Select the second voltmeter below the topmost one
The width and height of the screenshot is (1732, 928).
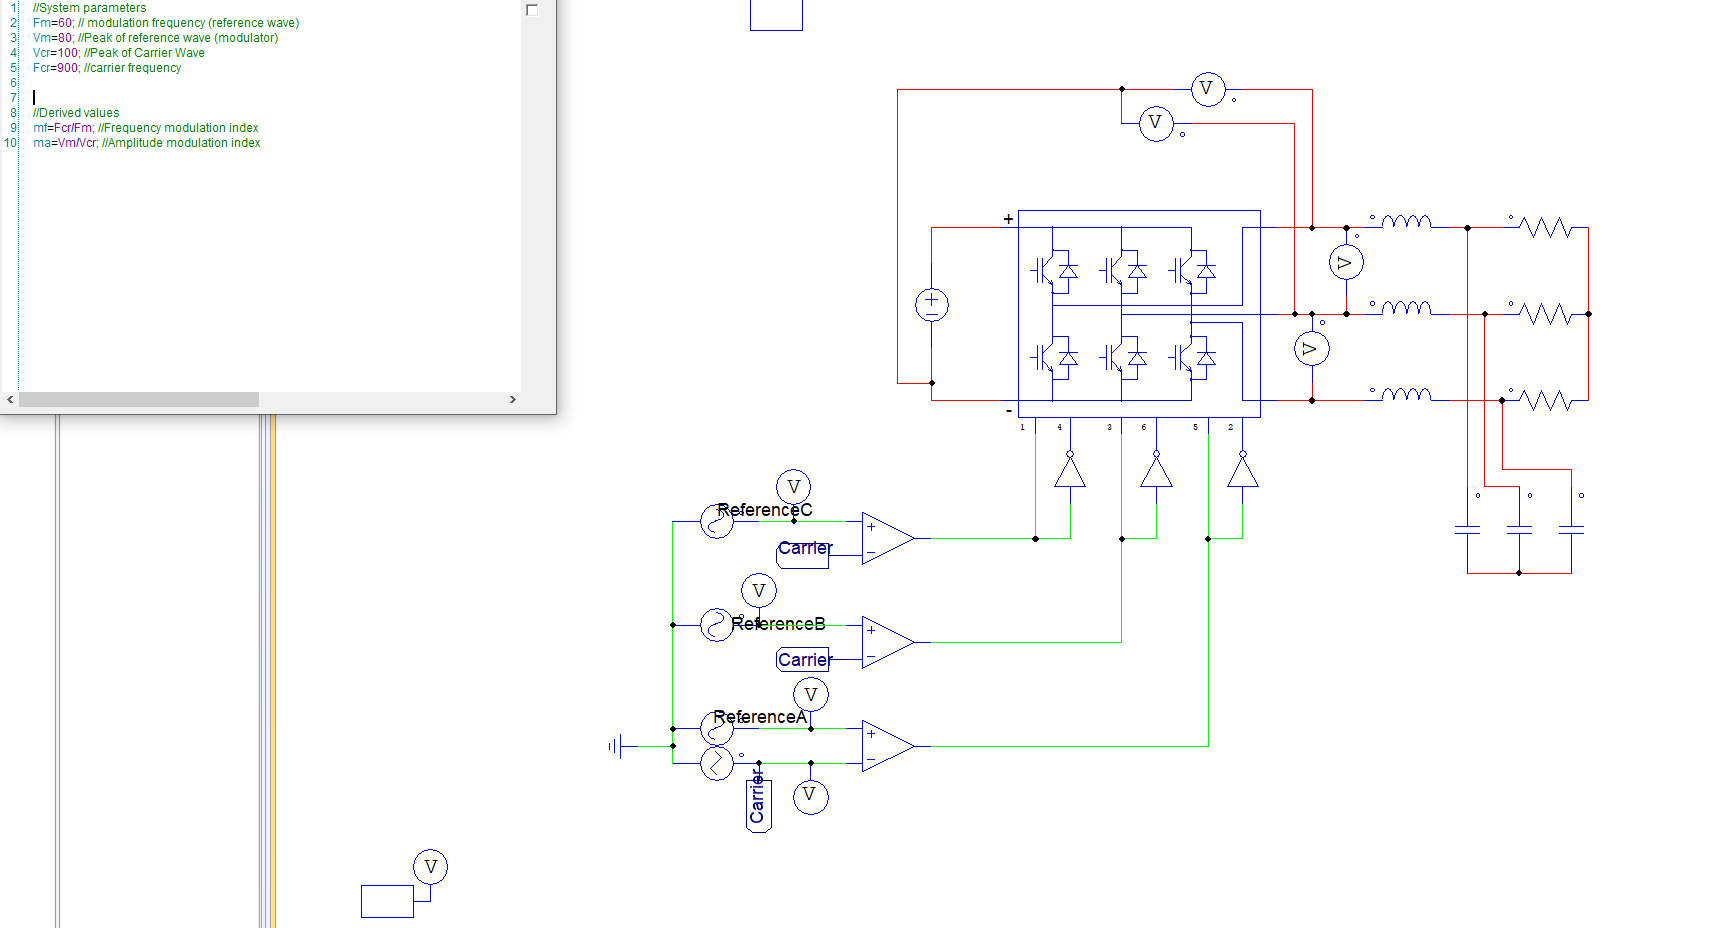coord(1156,124)
